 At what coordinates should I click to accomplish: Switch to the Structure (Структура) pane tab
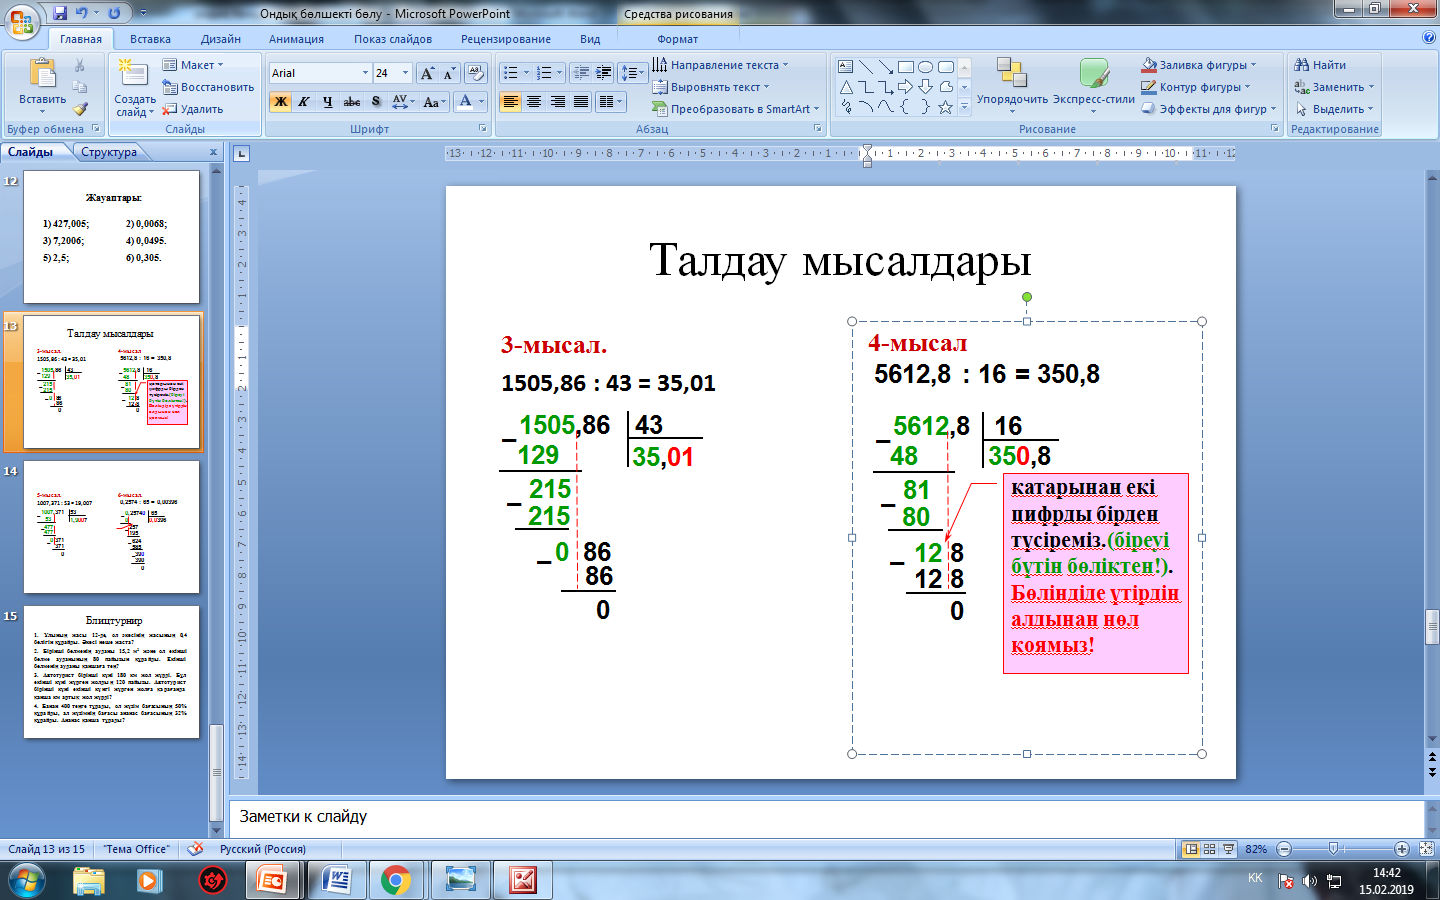[109, 152]
